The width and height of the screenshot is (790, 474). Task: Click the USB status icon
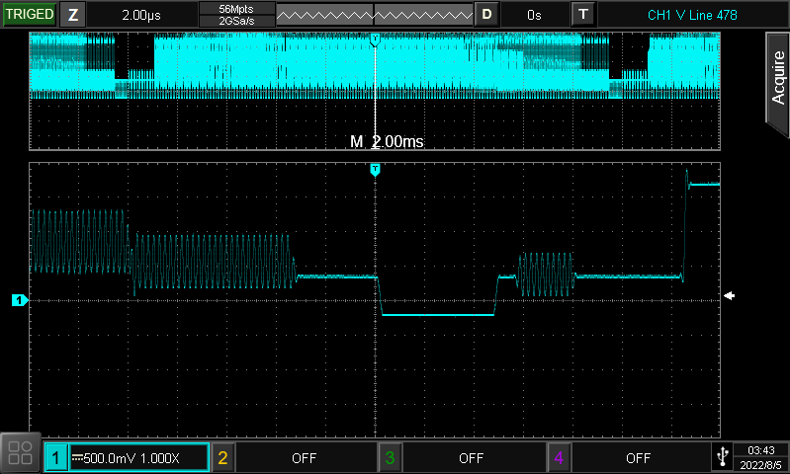point(720,457)
